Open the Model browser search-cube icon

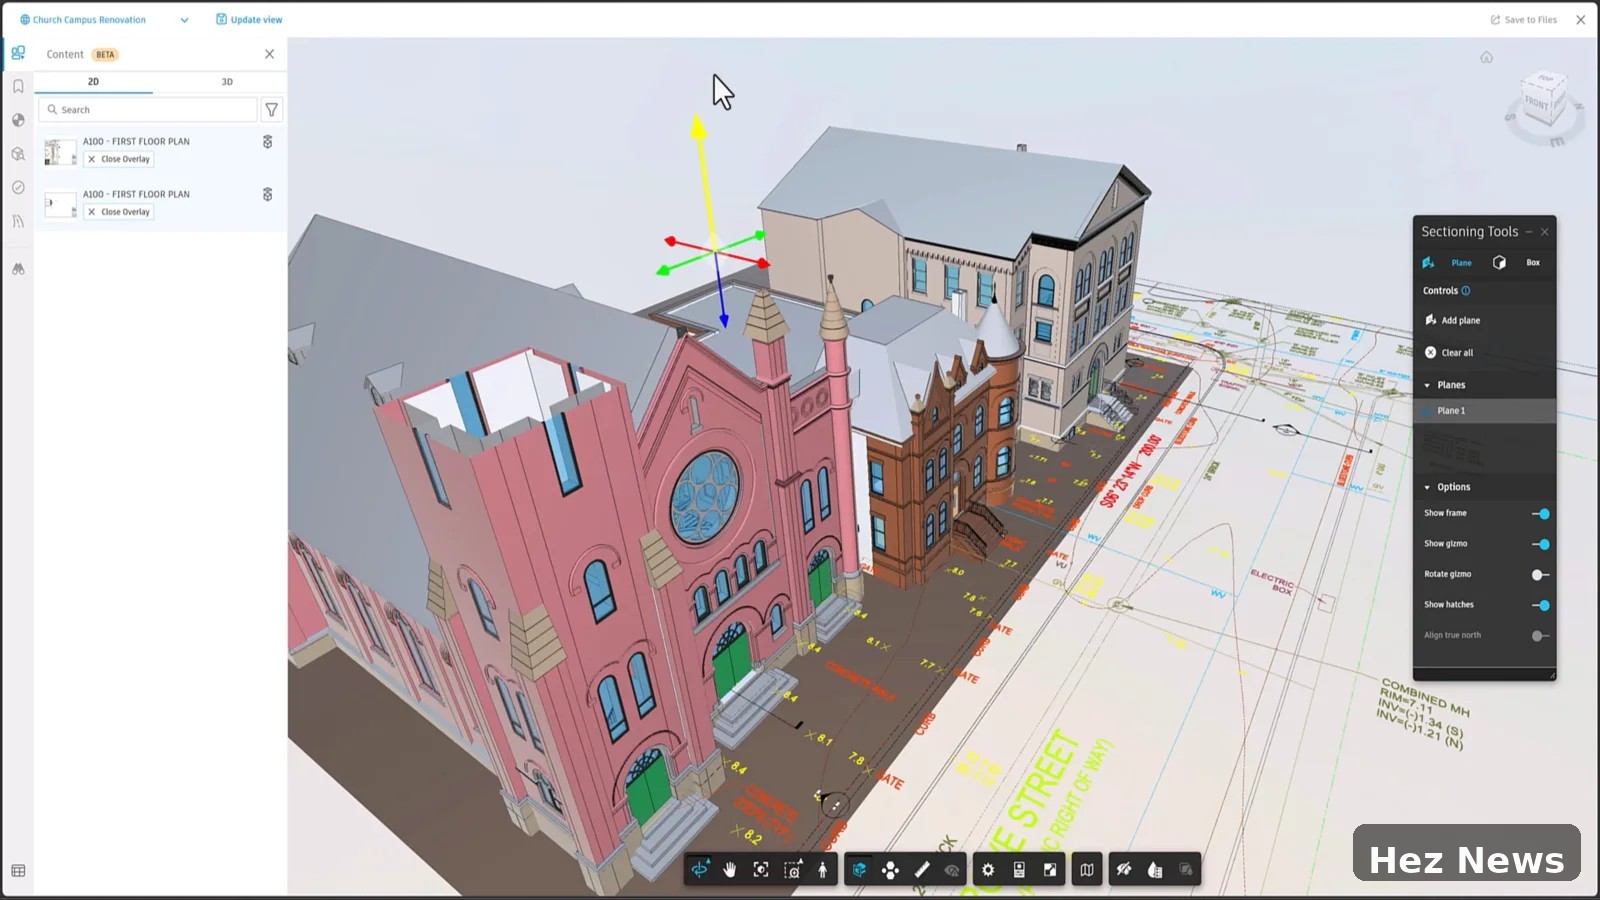click(x=18, y=154)
